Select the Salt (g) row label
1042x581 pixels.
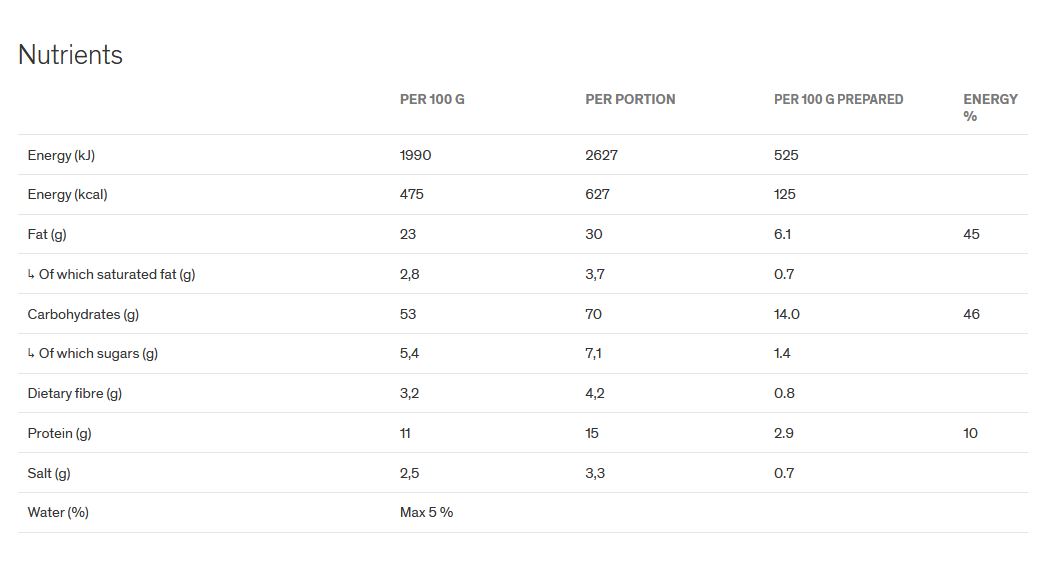tap(49, 473)
